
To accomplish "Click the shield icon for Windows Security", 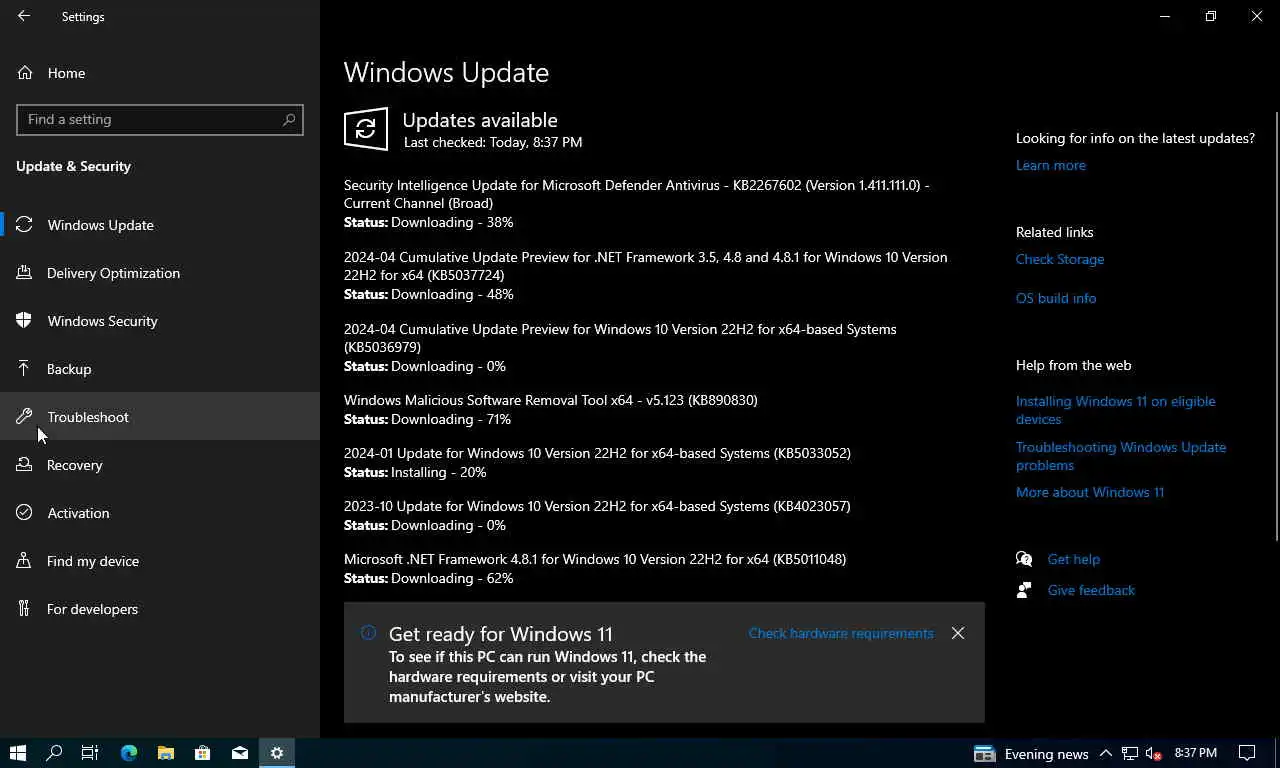I will (24, 321).
